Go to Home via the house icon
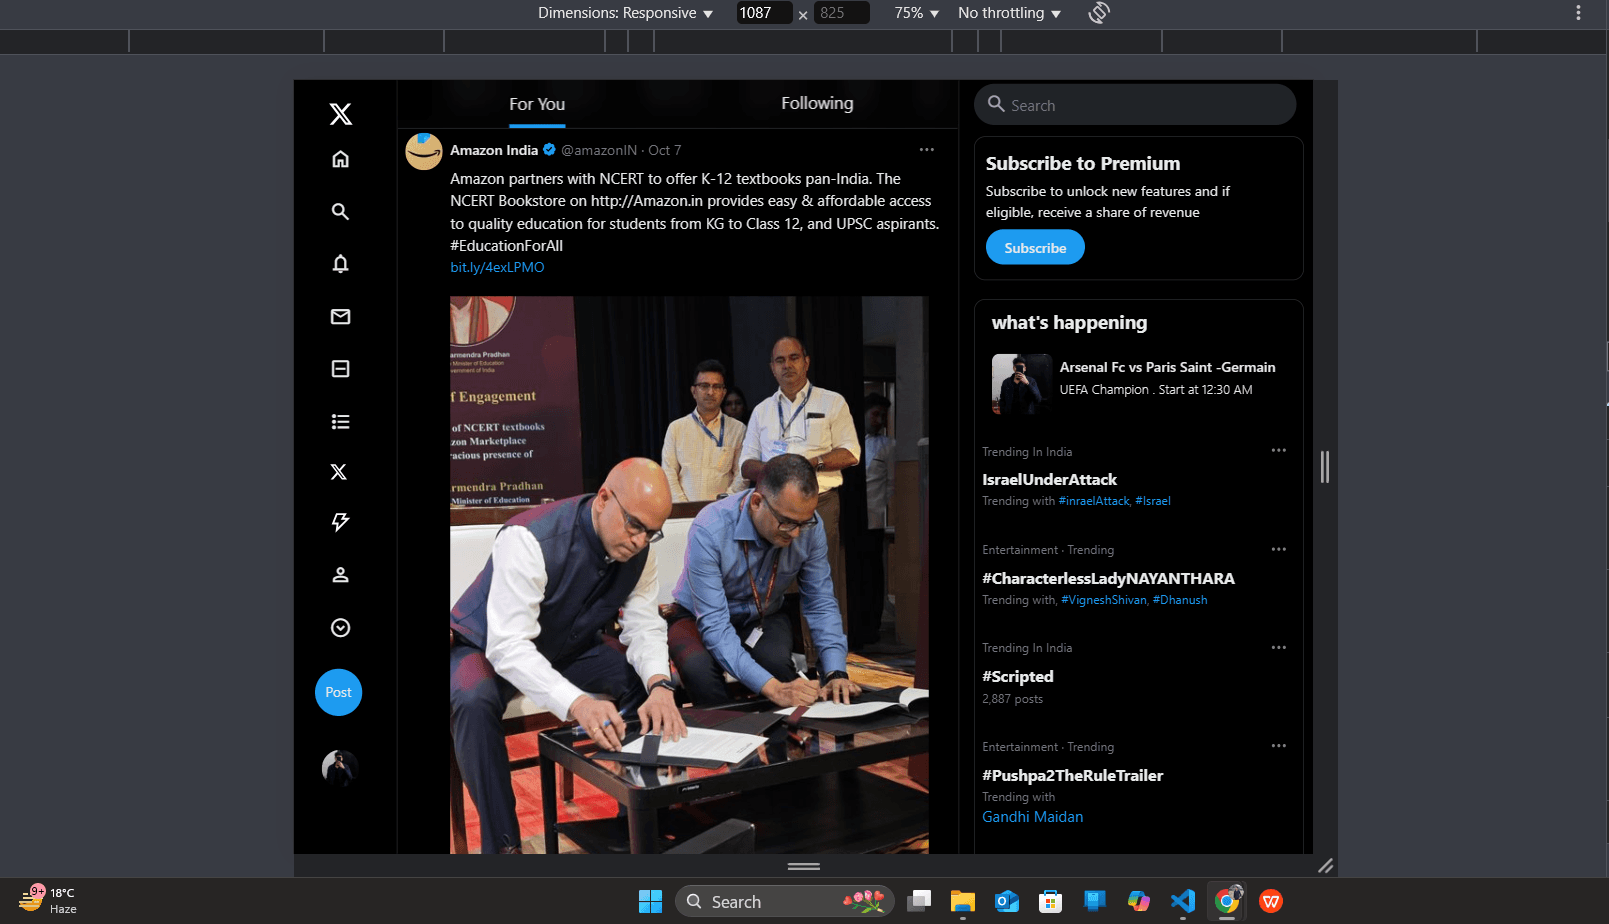 pos(341,160)
